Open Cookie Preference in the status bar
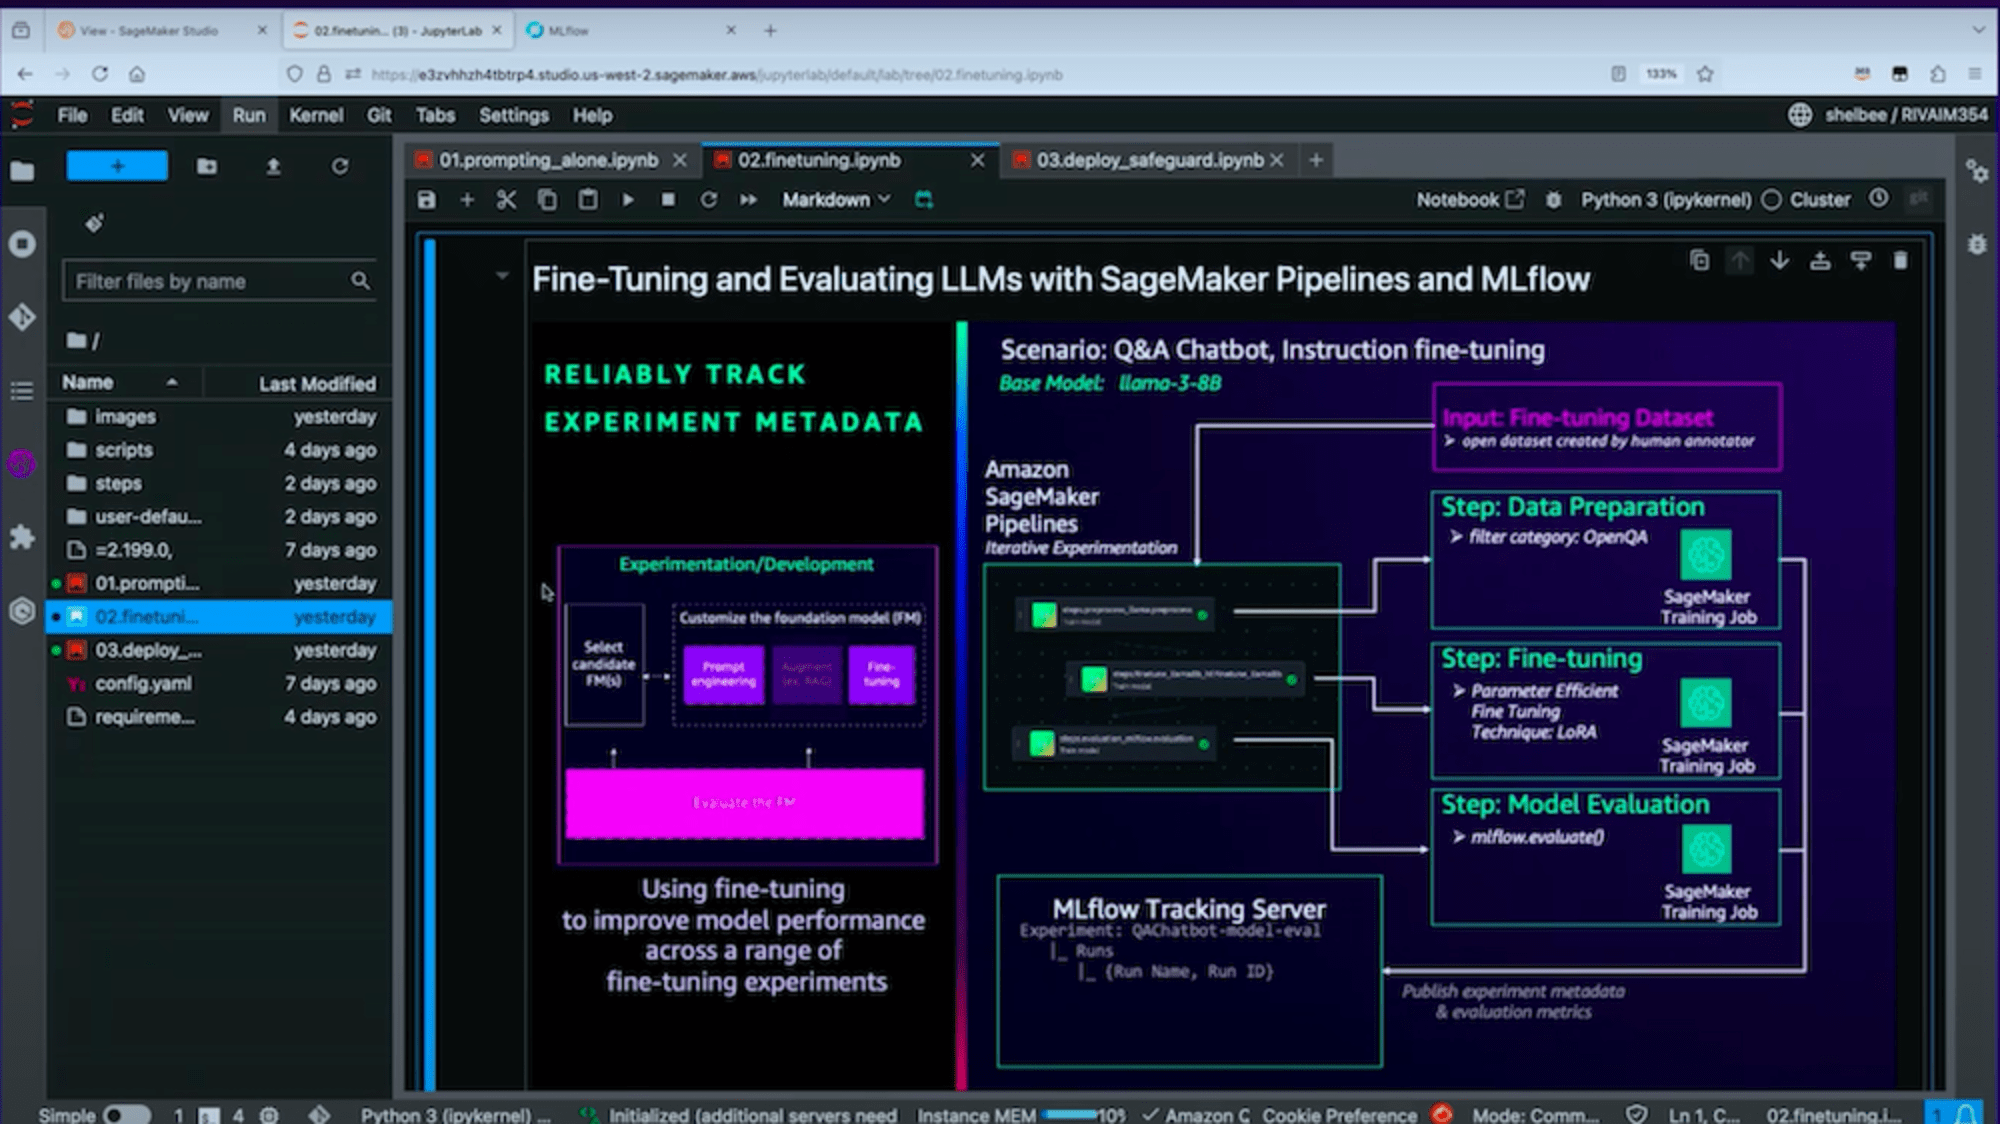This screenshot has width=2000, height=1124. click(1339, 1114)
